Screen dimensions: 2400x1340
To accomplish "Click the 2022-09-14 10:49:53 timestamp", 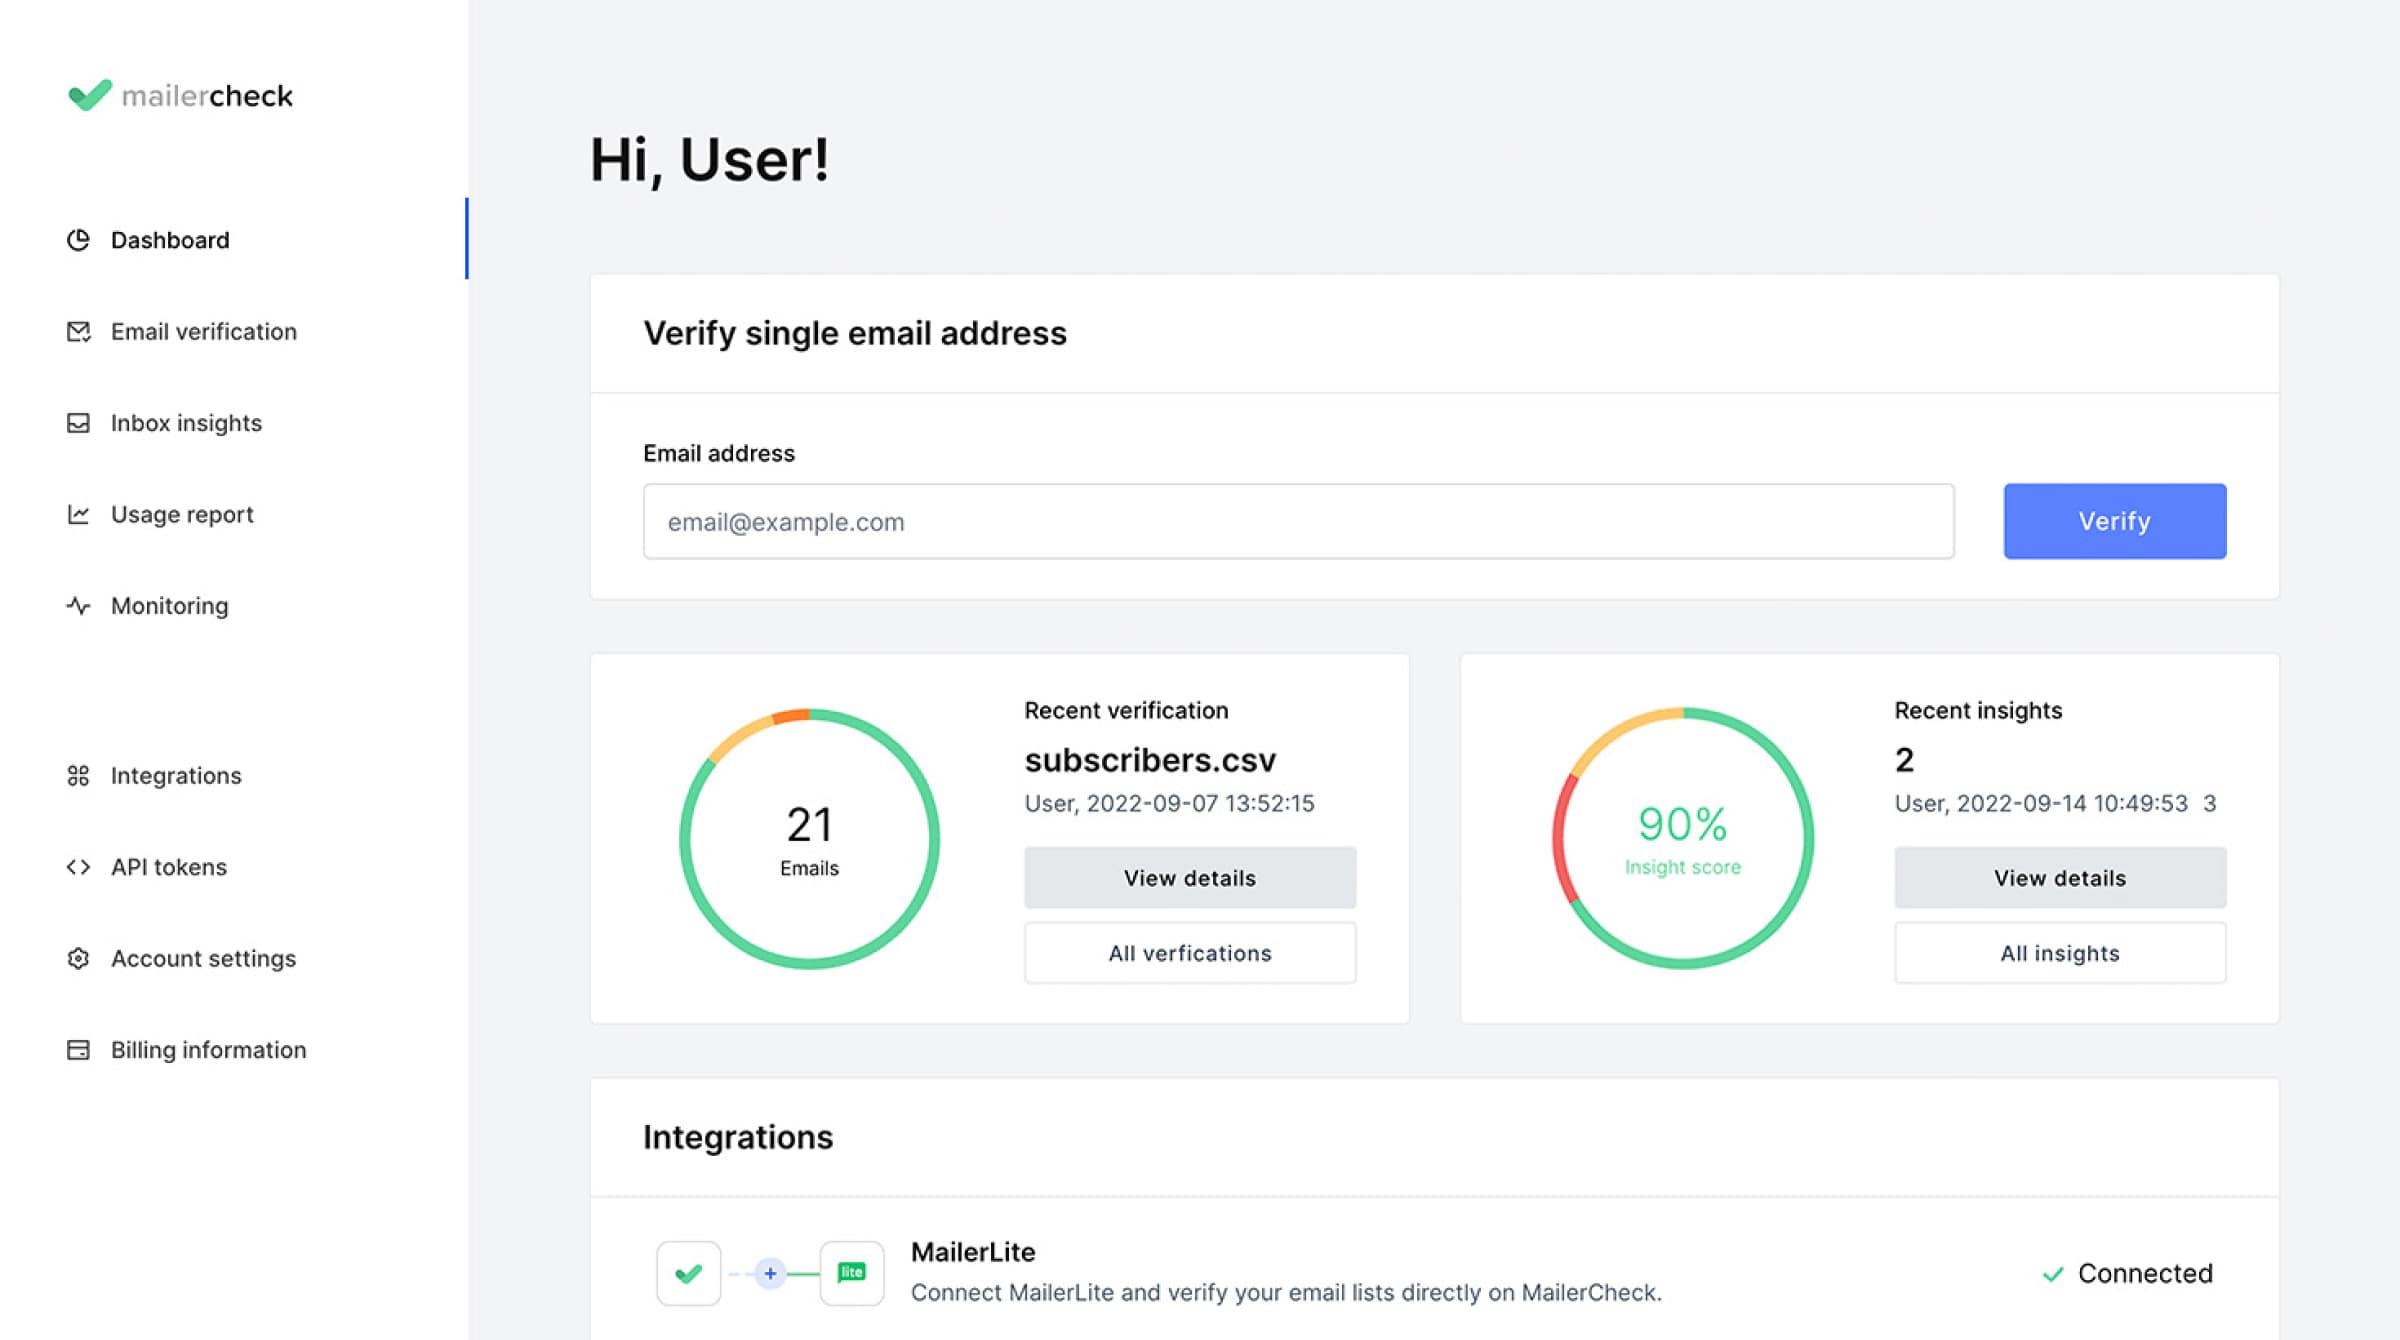I will point(2072,804).
